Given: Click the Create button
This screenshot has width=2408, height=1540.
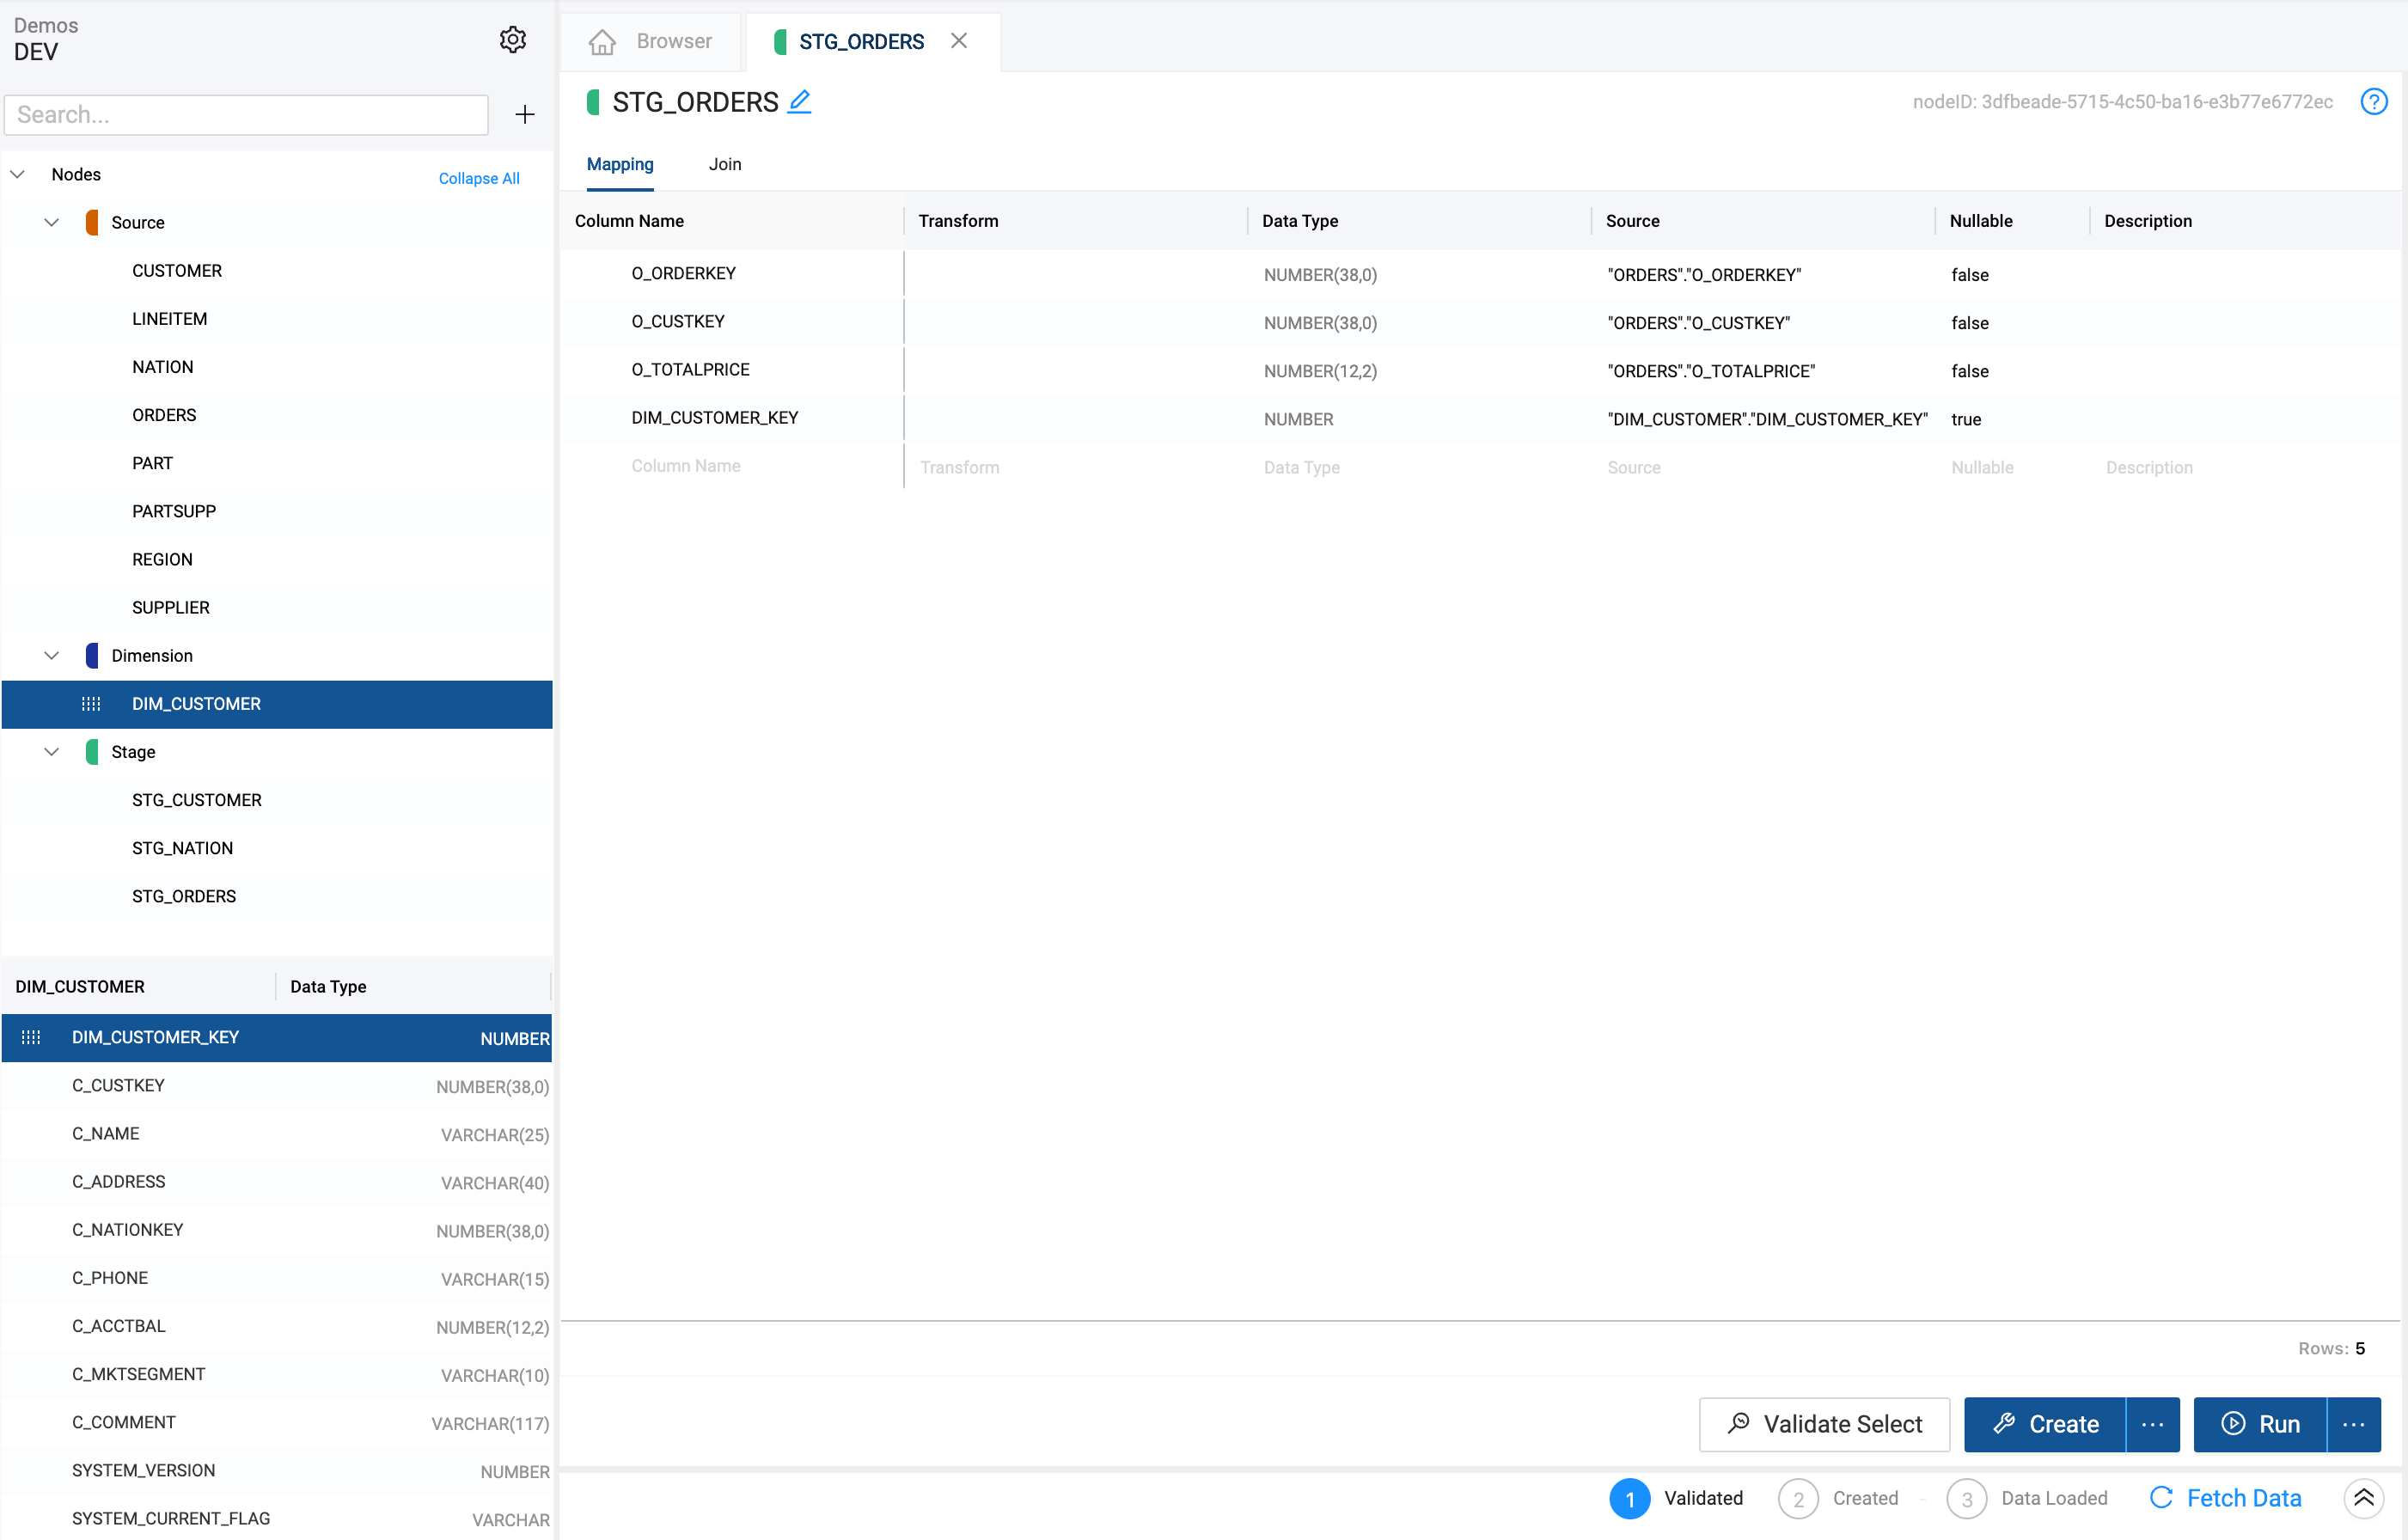Looking at the screenshot, I should [x=2044, y=1424].
